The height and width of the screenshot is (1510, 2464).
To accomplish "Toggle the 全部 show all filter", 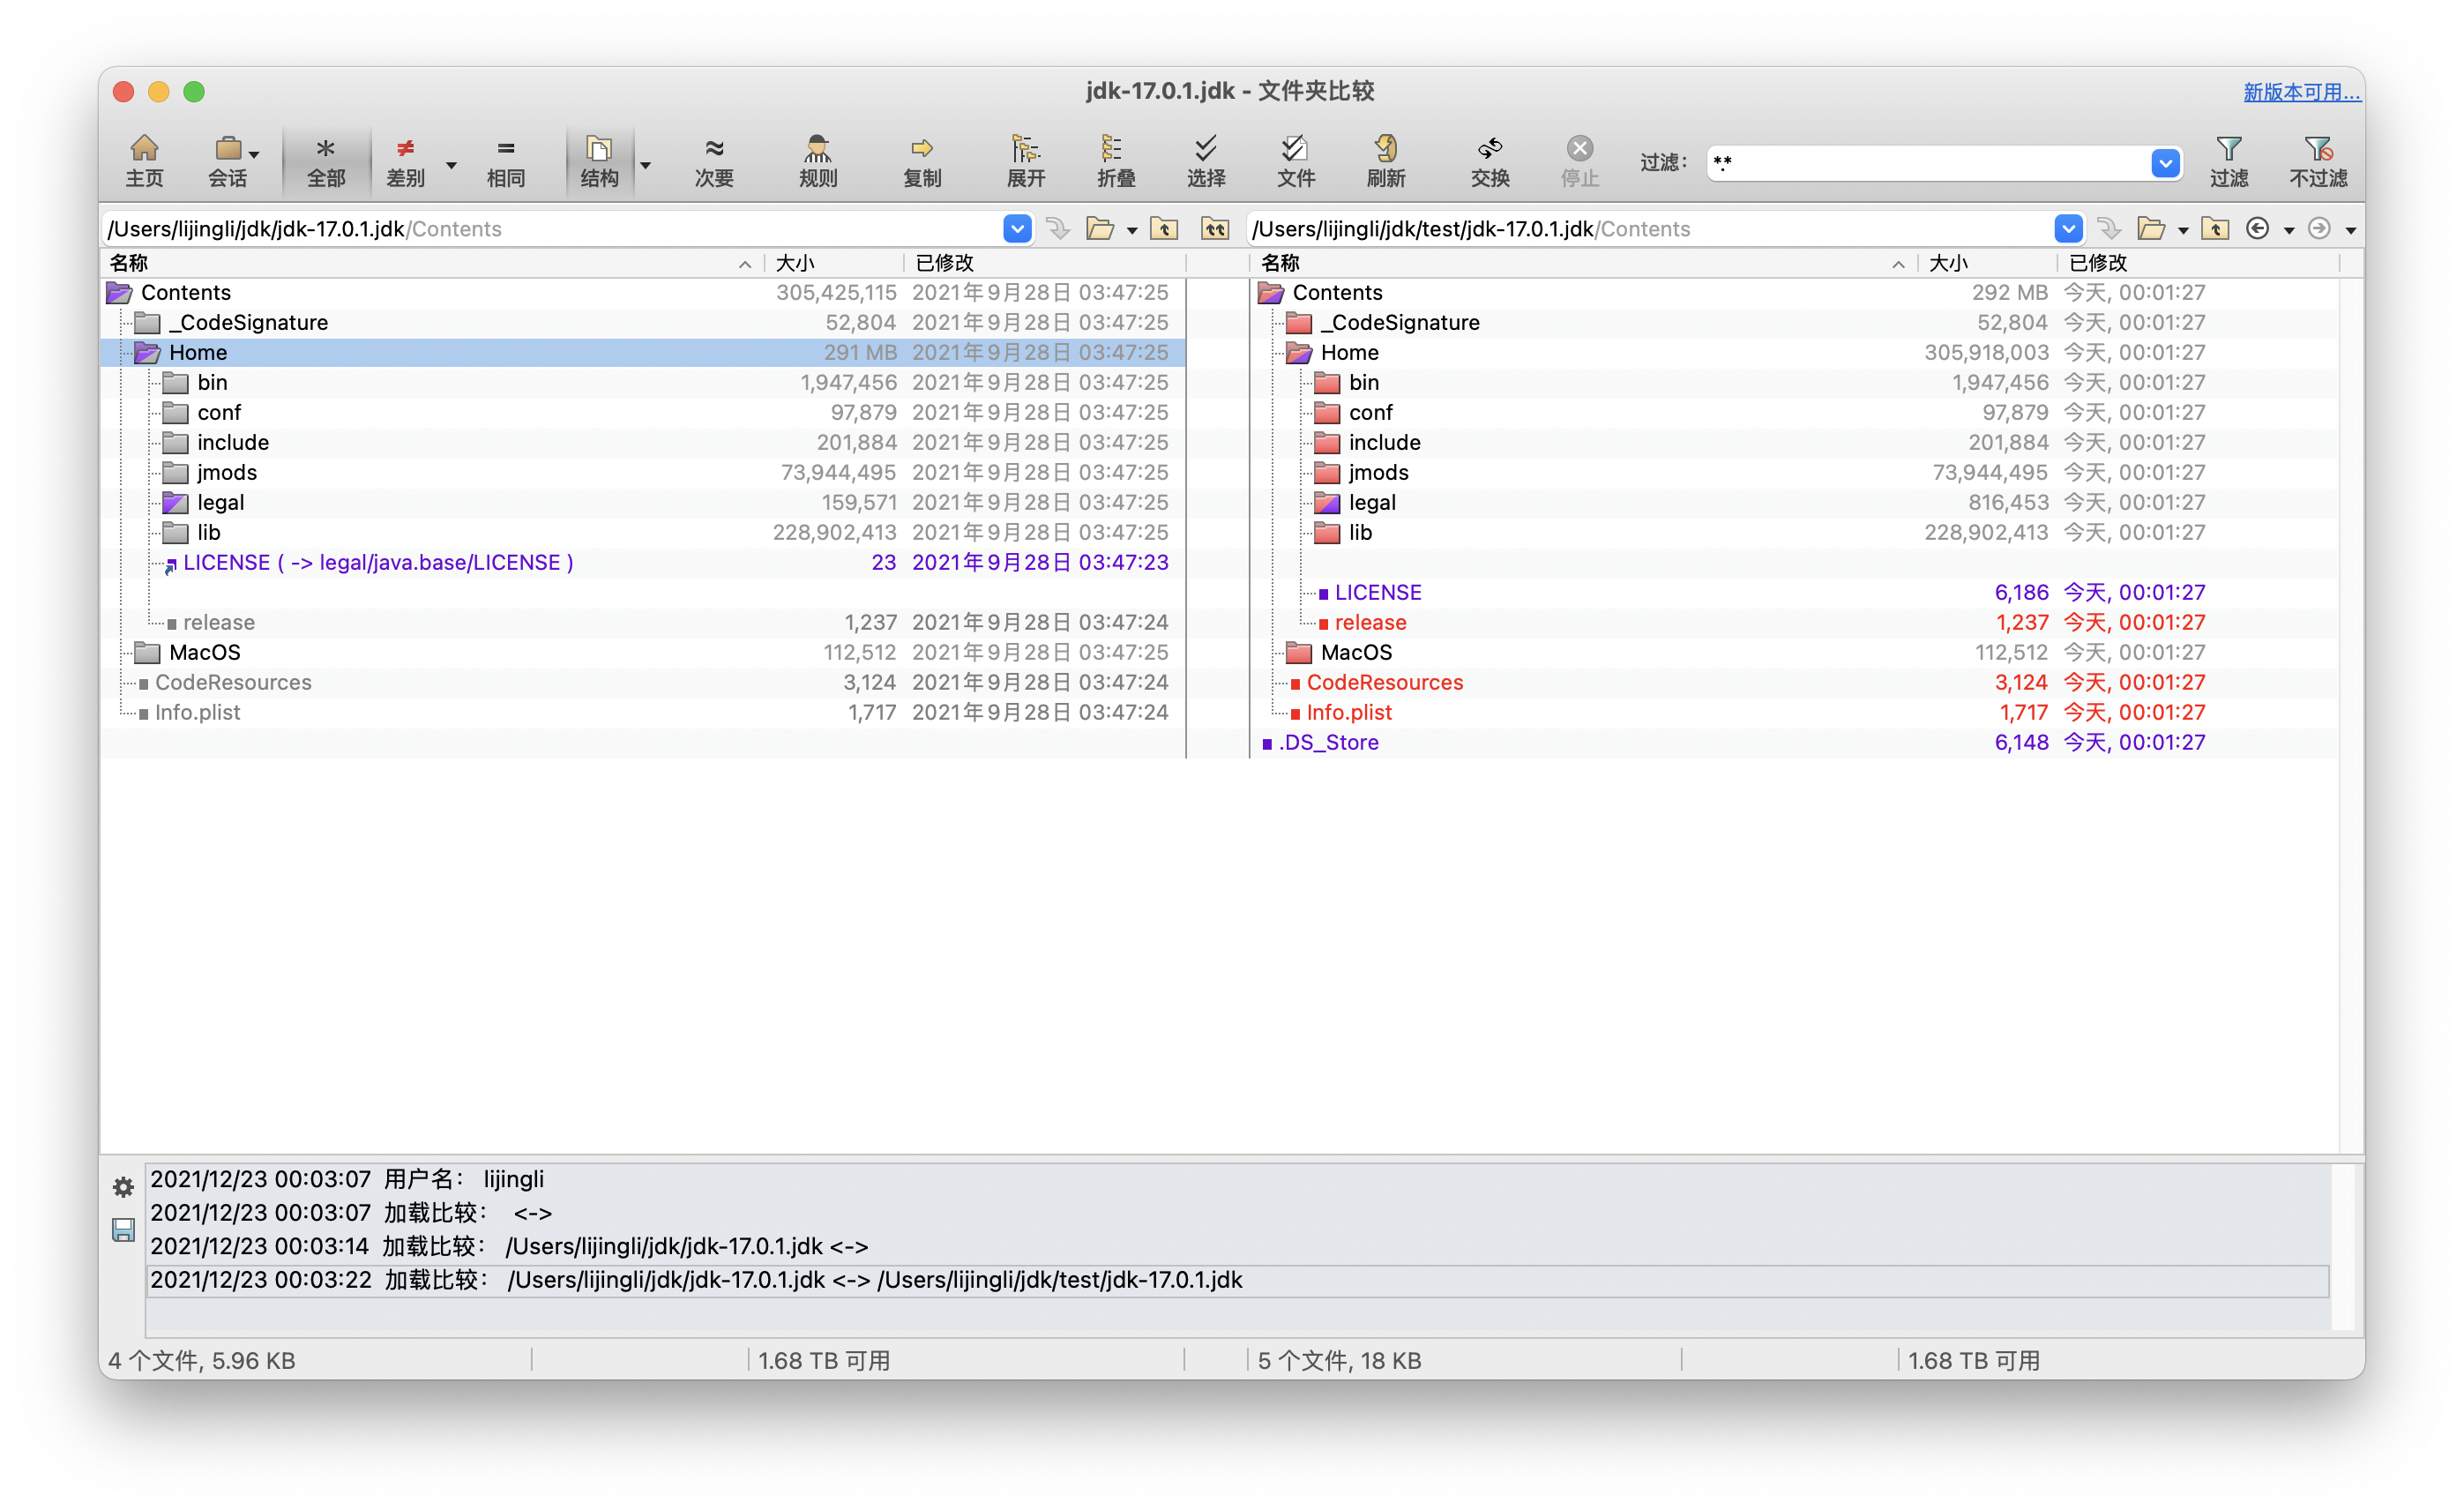I will point(325,160).
